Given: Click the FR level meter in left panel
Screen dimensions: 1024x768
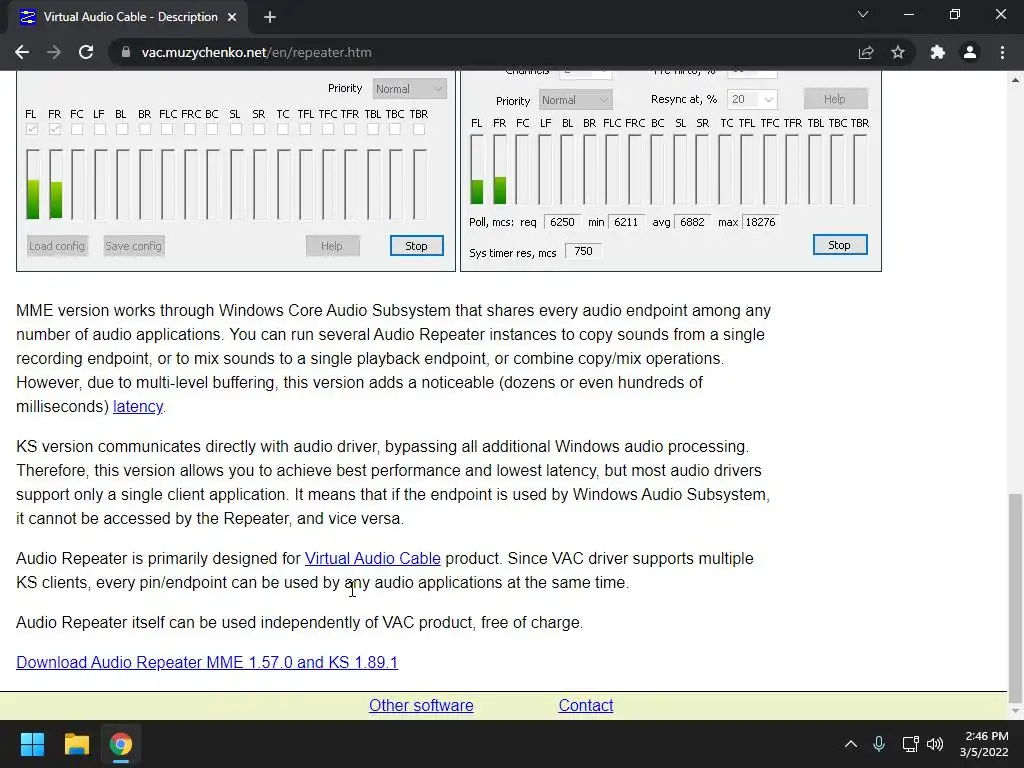Looking at the screenshot, I should pyautogui.click(x=56, y=184).
